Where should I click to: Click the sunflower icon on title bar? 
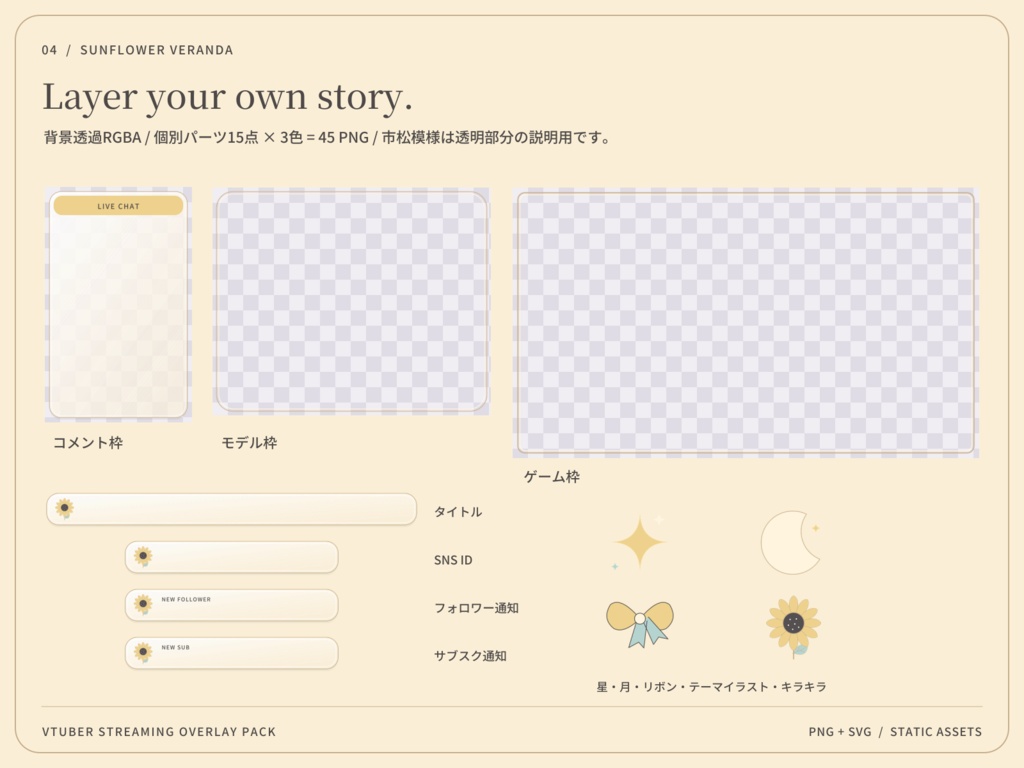(x=64, y=508)
